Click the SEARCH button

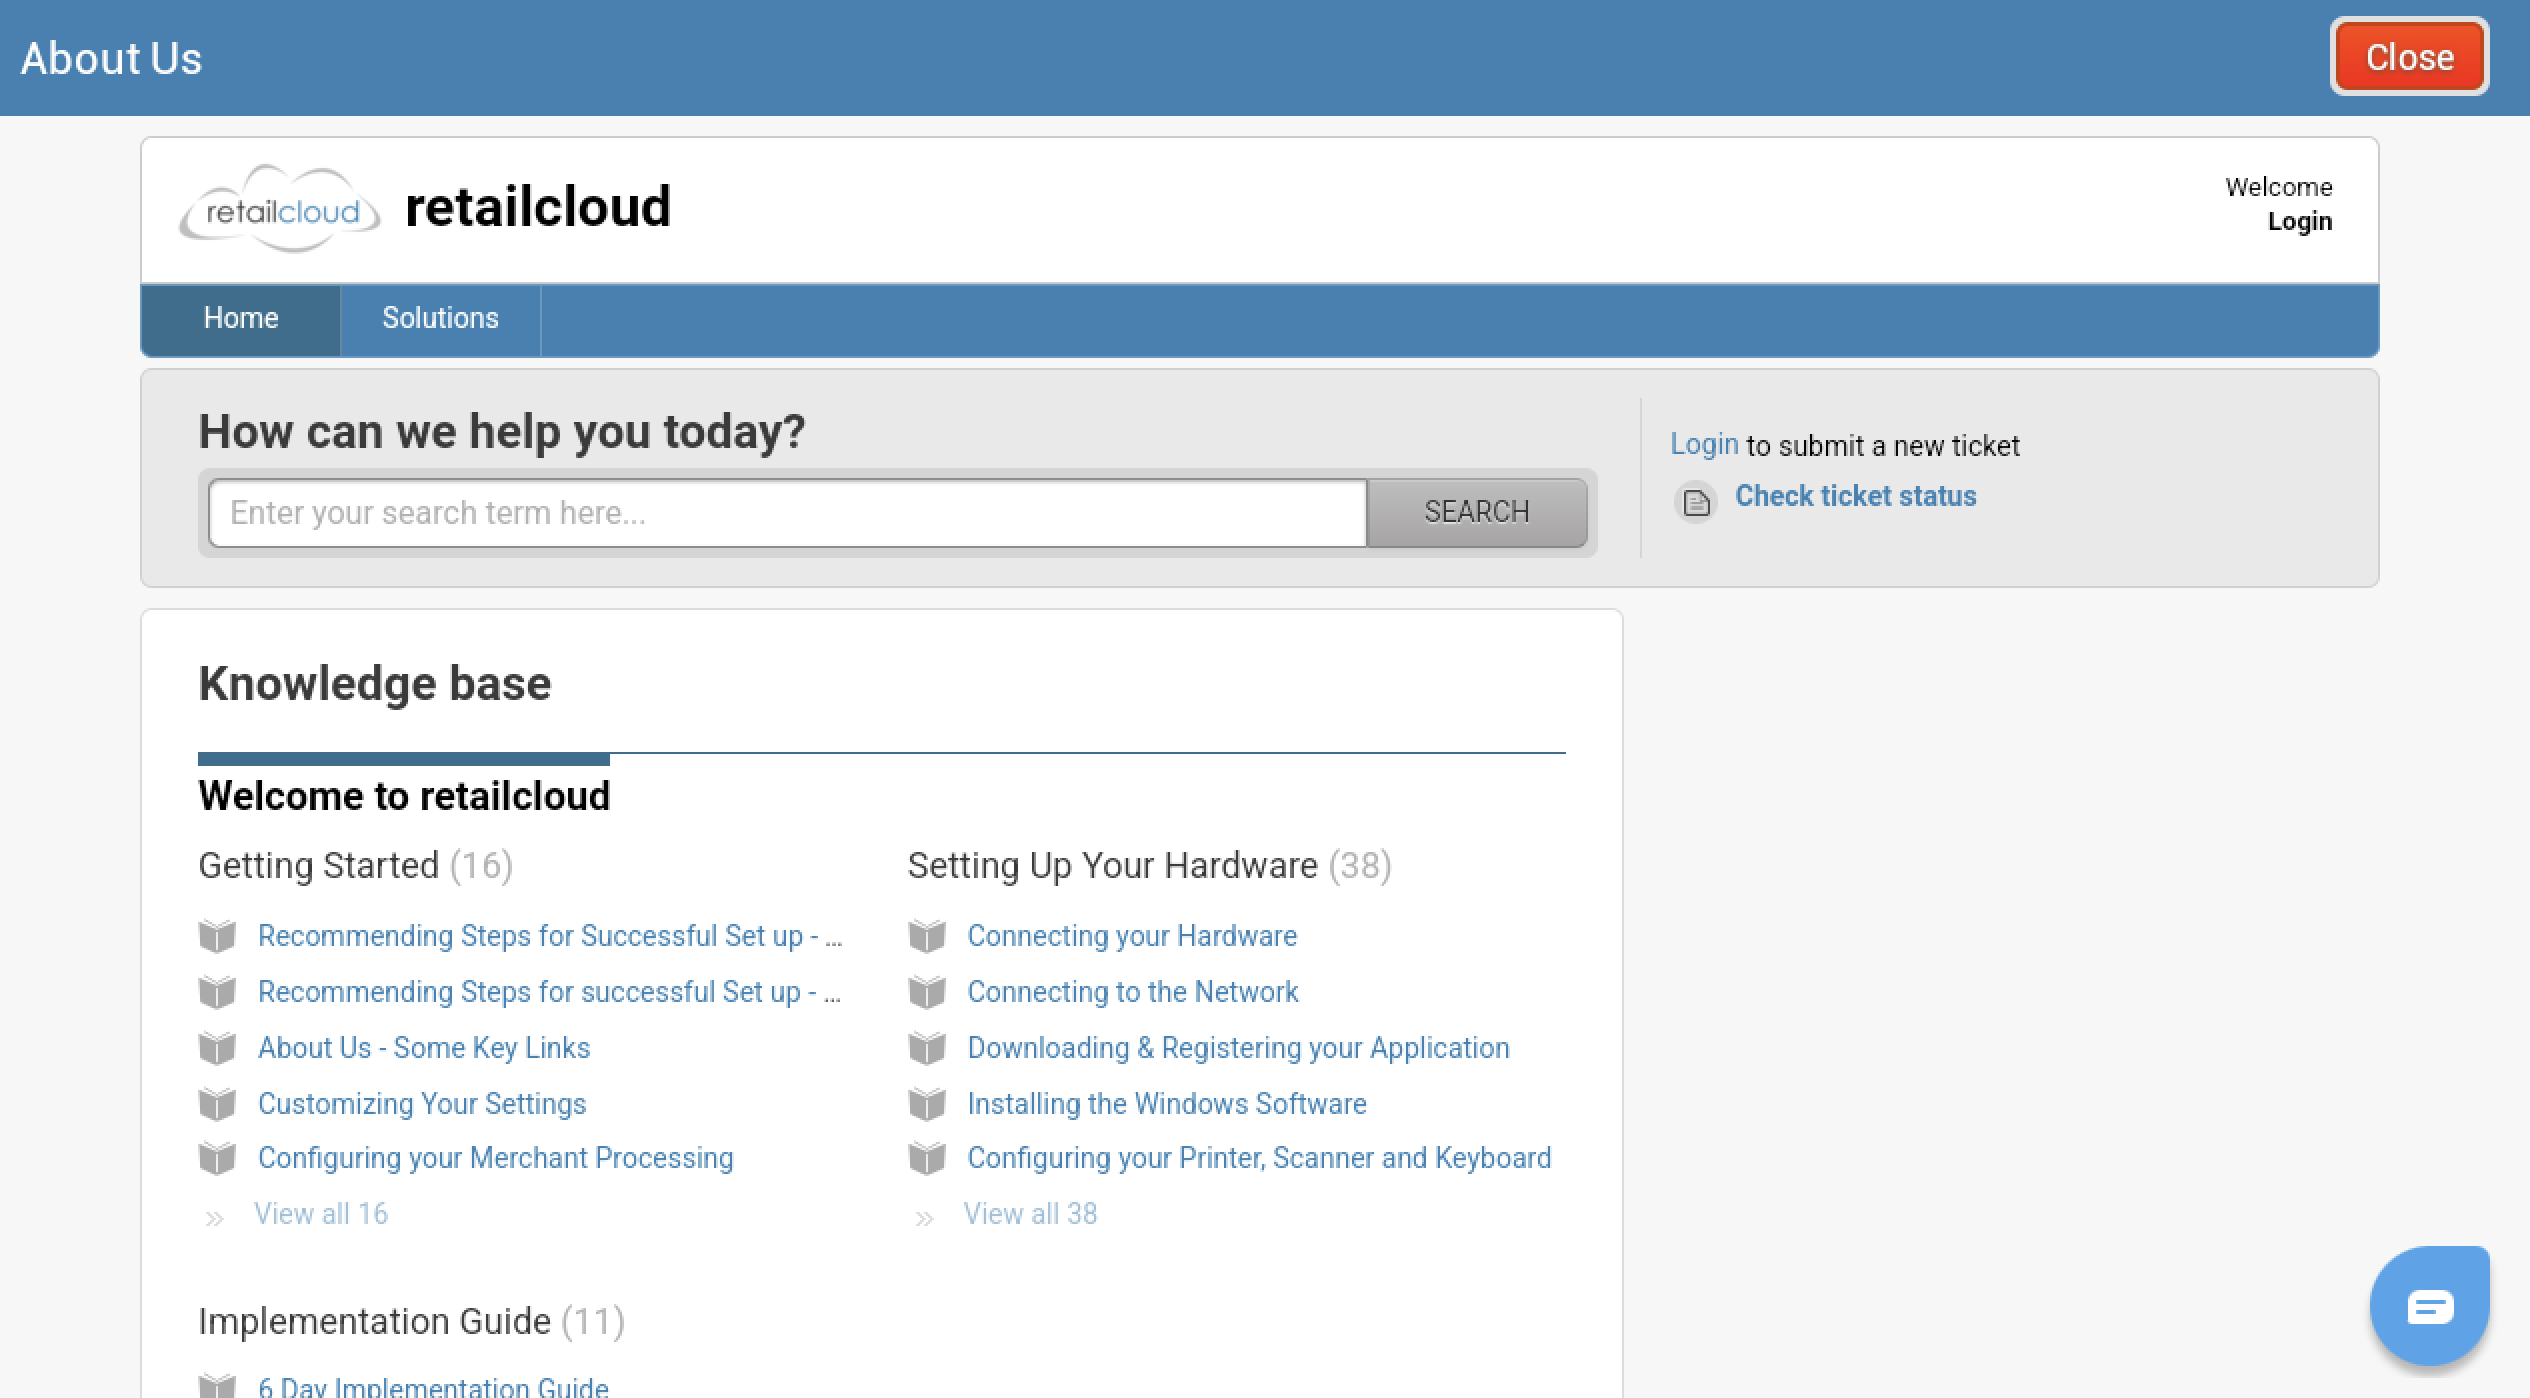point(1476,512)
